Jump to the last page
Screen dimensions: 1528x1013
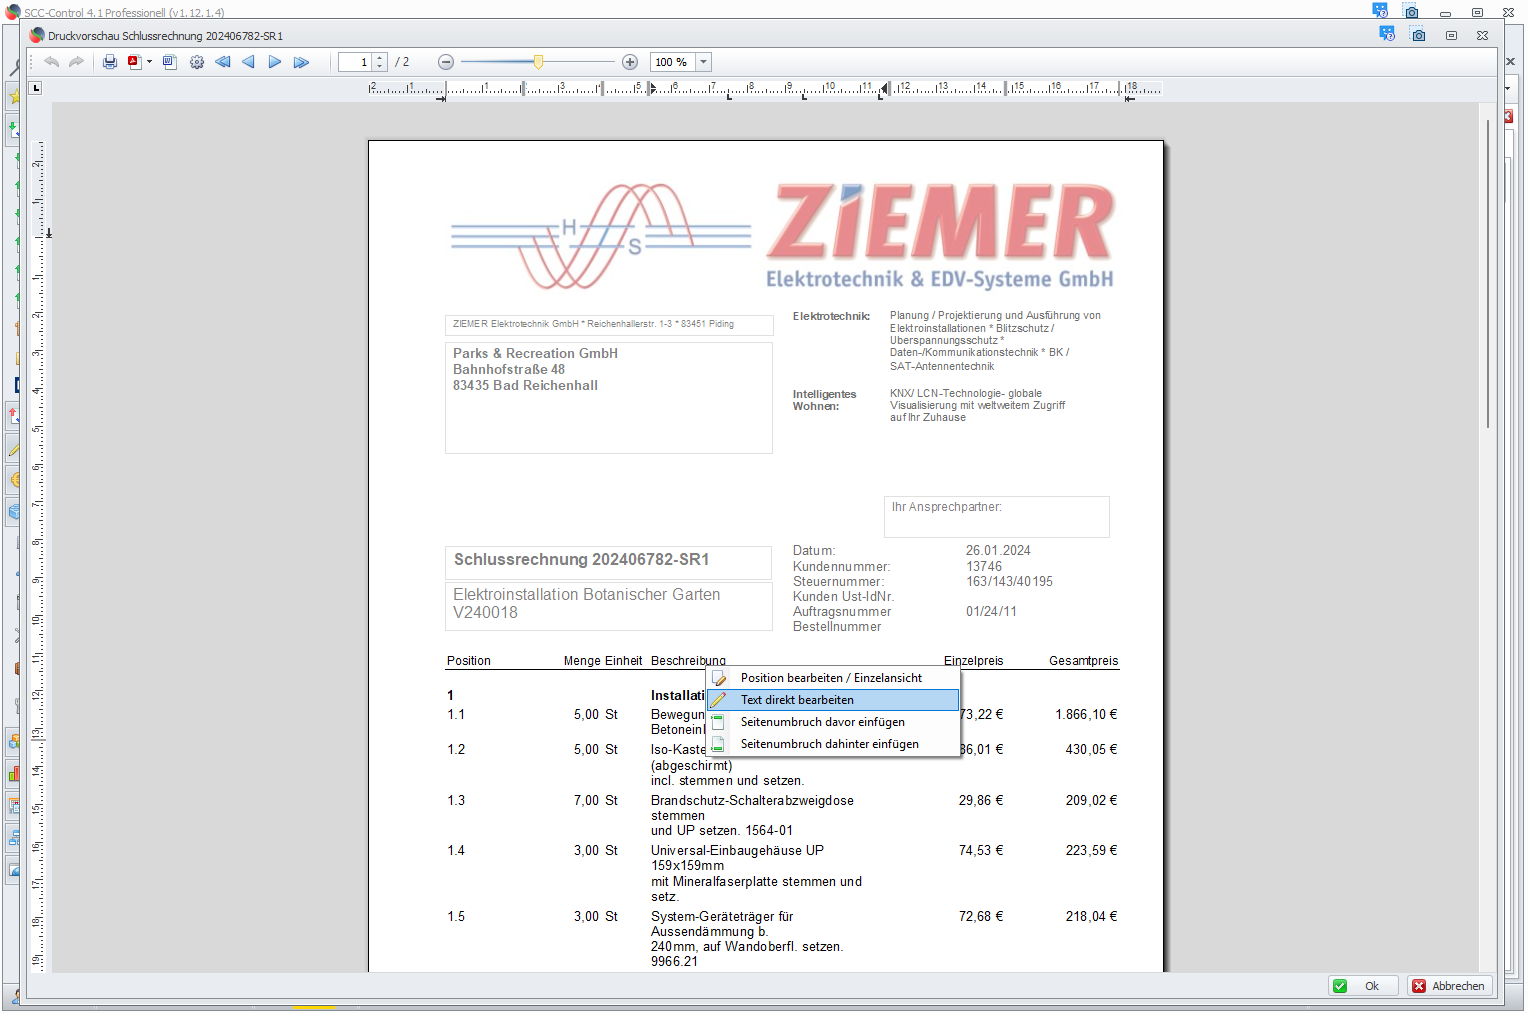[x=301, y=62]
